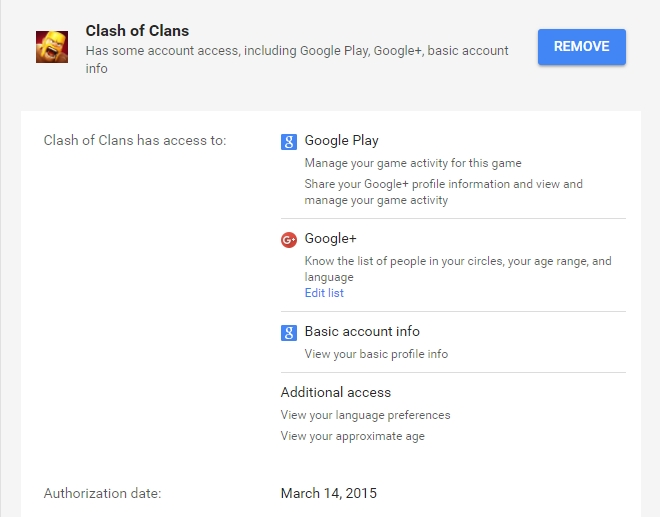Screen dimensions: 660x517
Task: Click the Clash of Clans app icon
Action: (x=52, y=47)
